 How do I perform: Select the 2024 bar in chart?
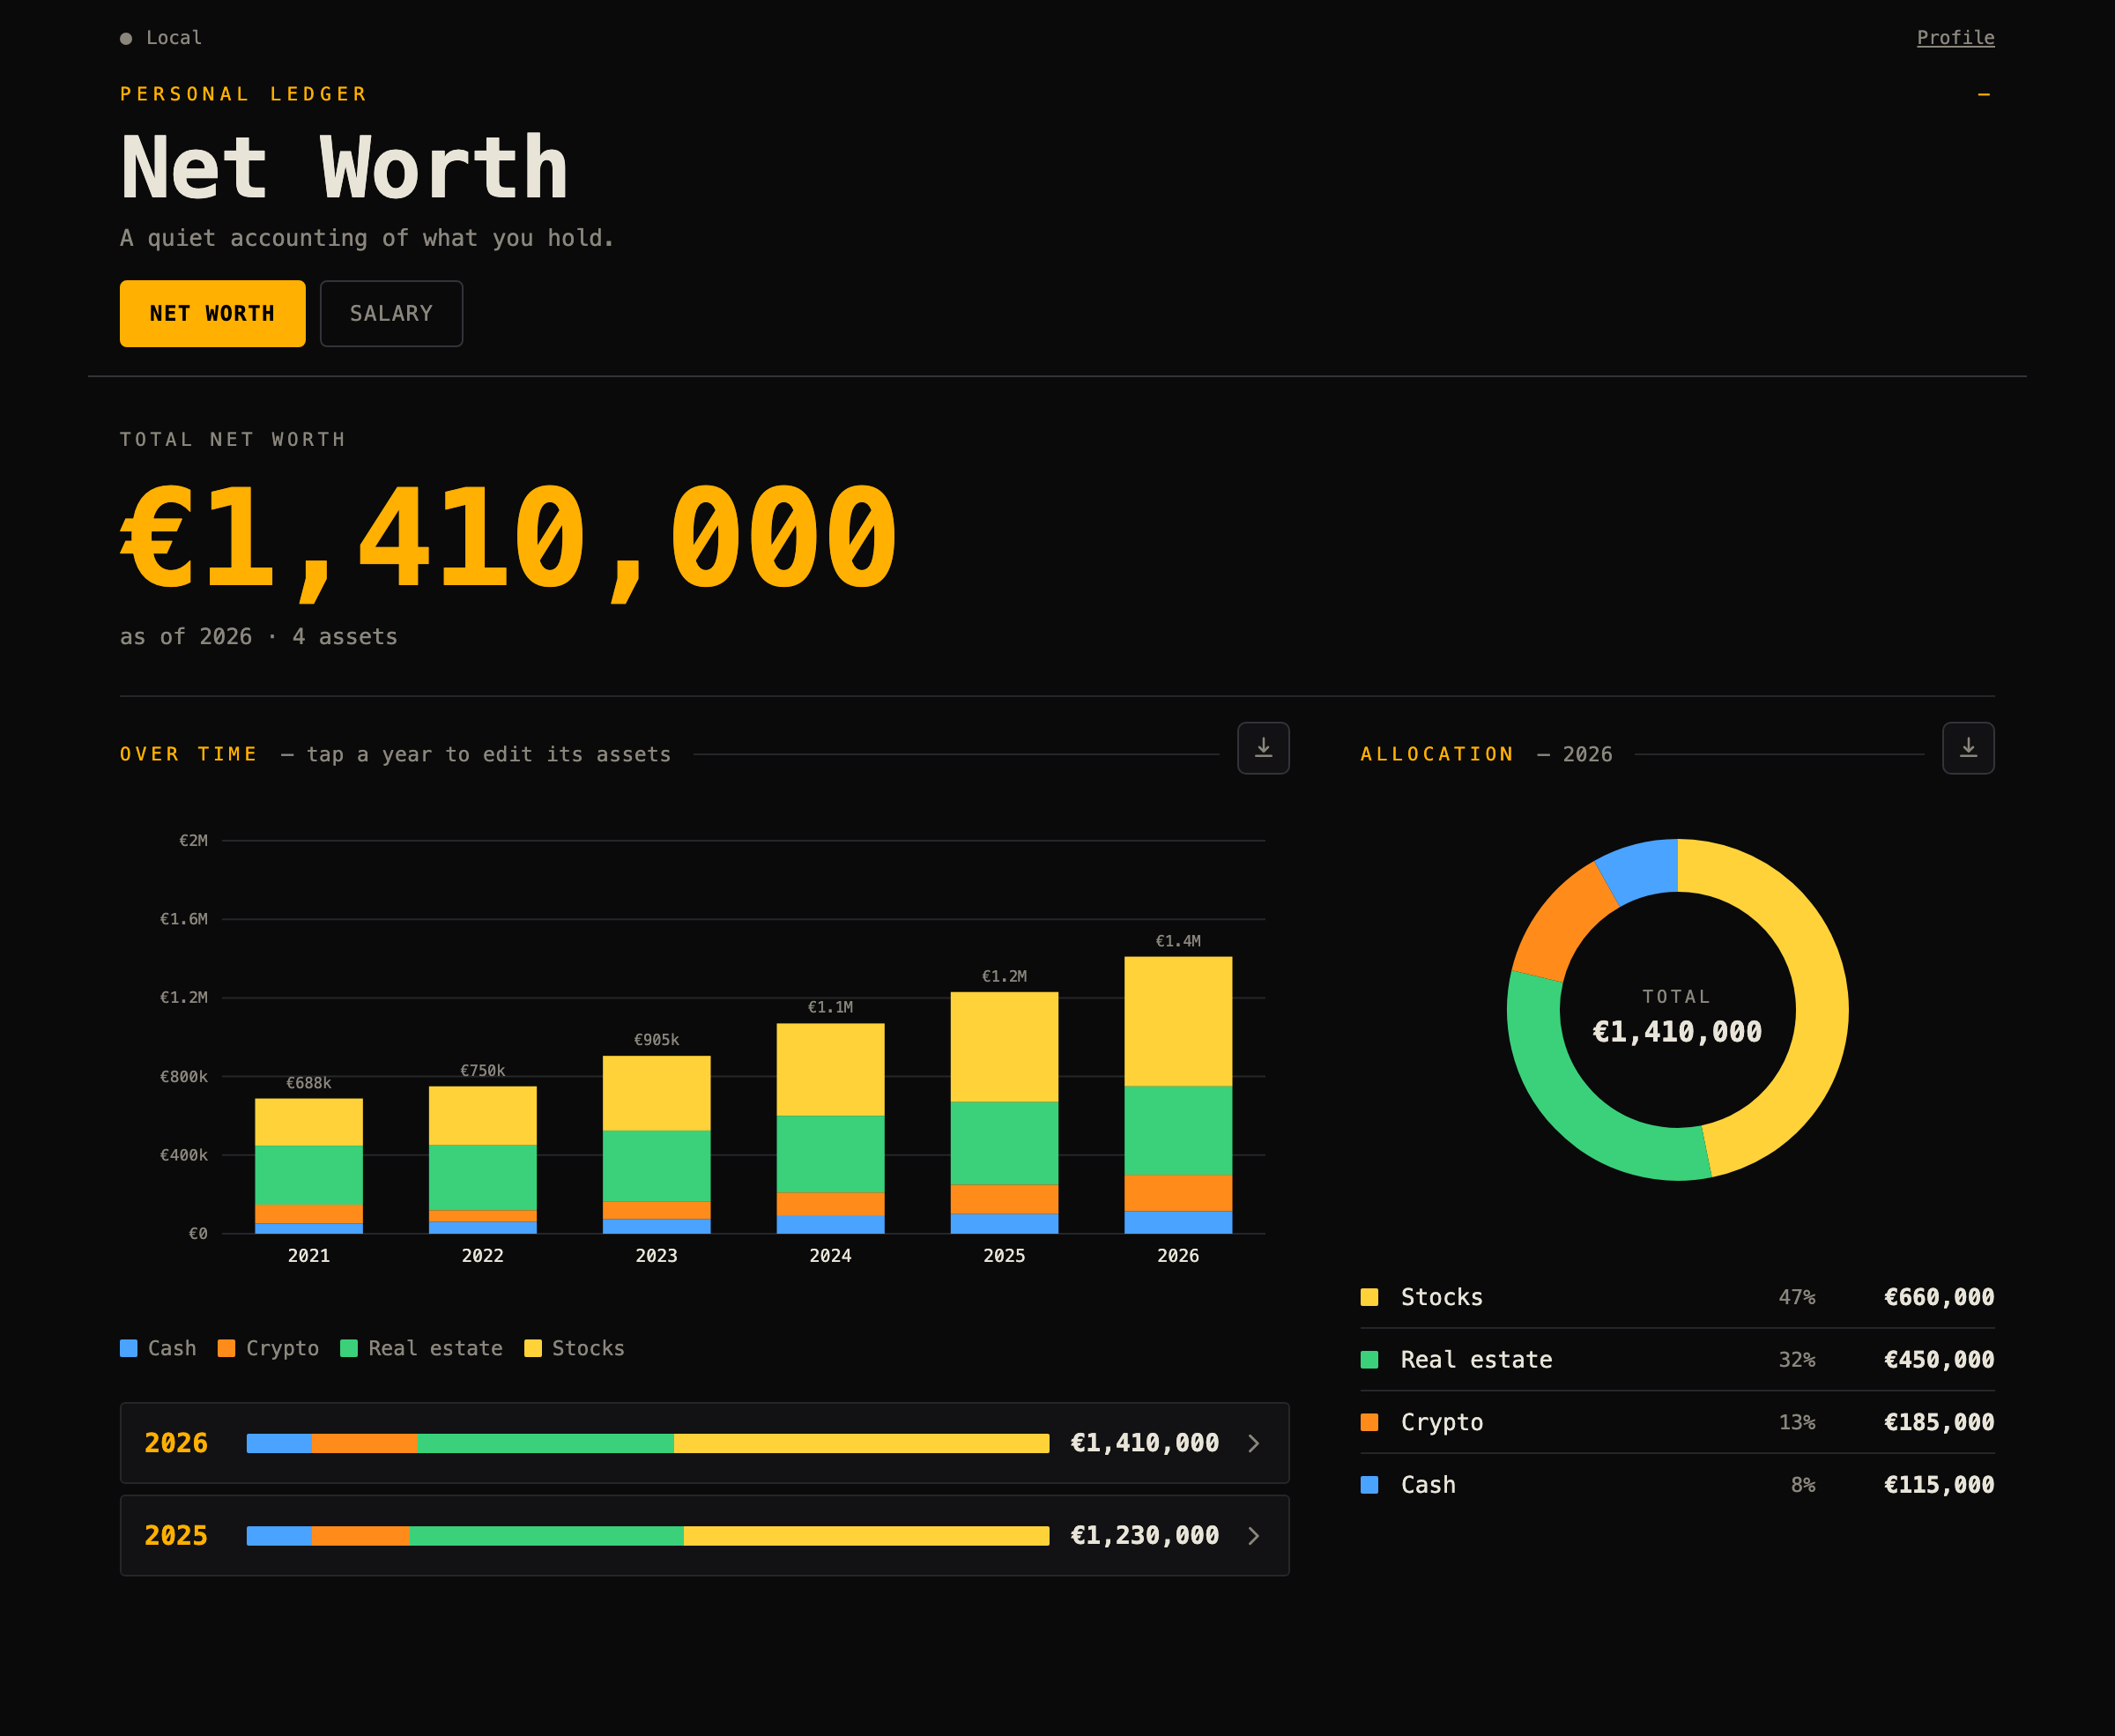(831, 1128)
